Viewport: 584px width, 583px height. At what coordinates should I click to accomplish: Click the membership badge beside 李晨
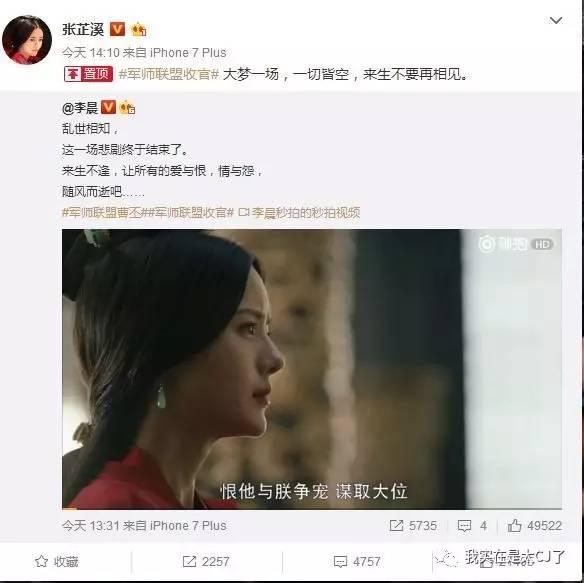(x=127, y=108)
